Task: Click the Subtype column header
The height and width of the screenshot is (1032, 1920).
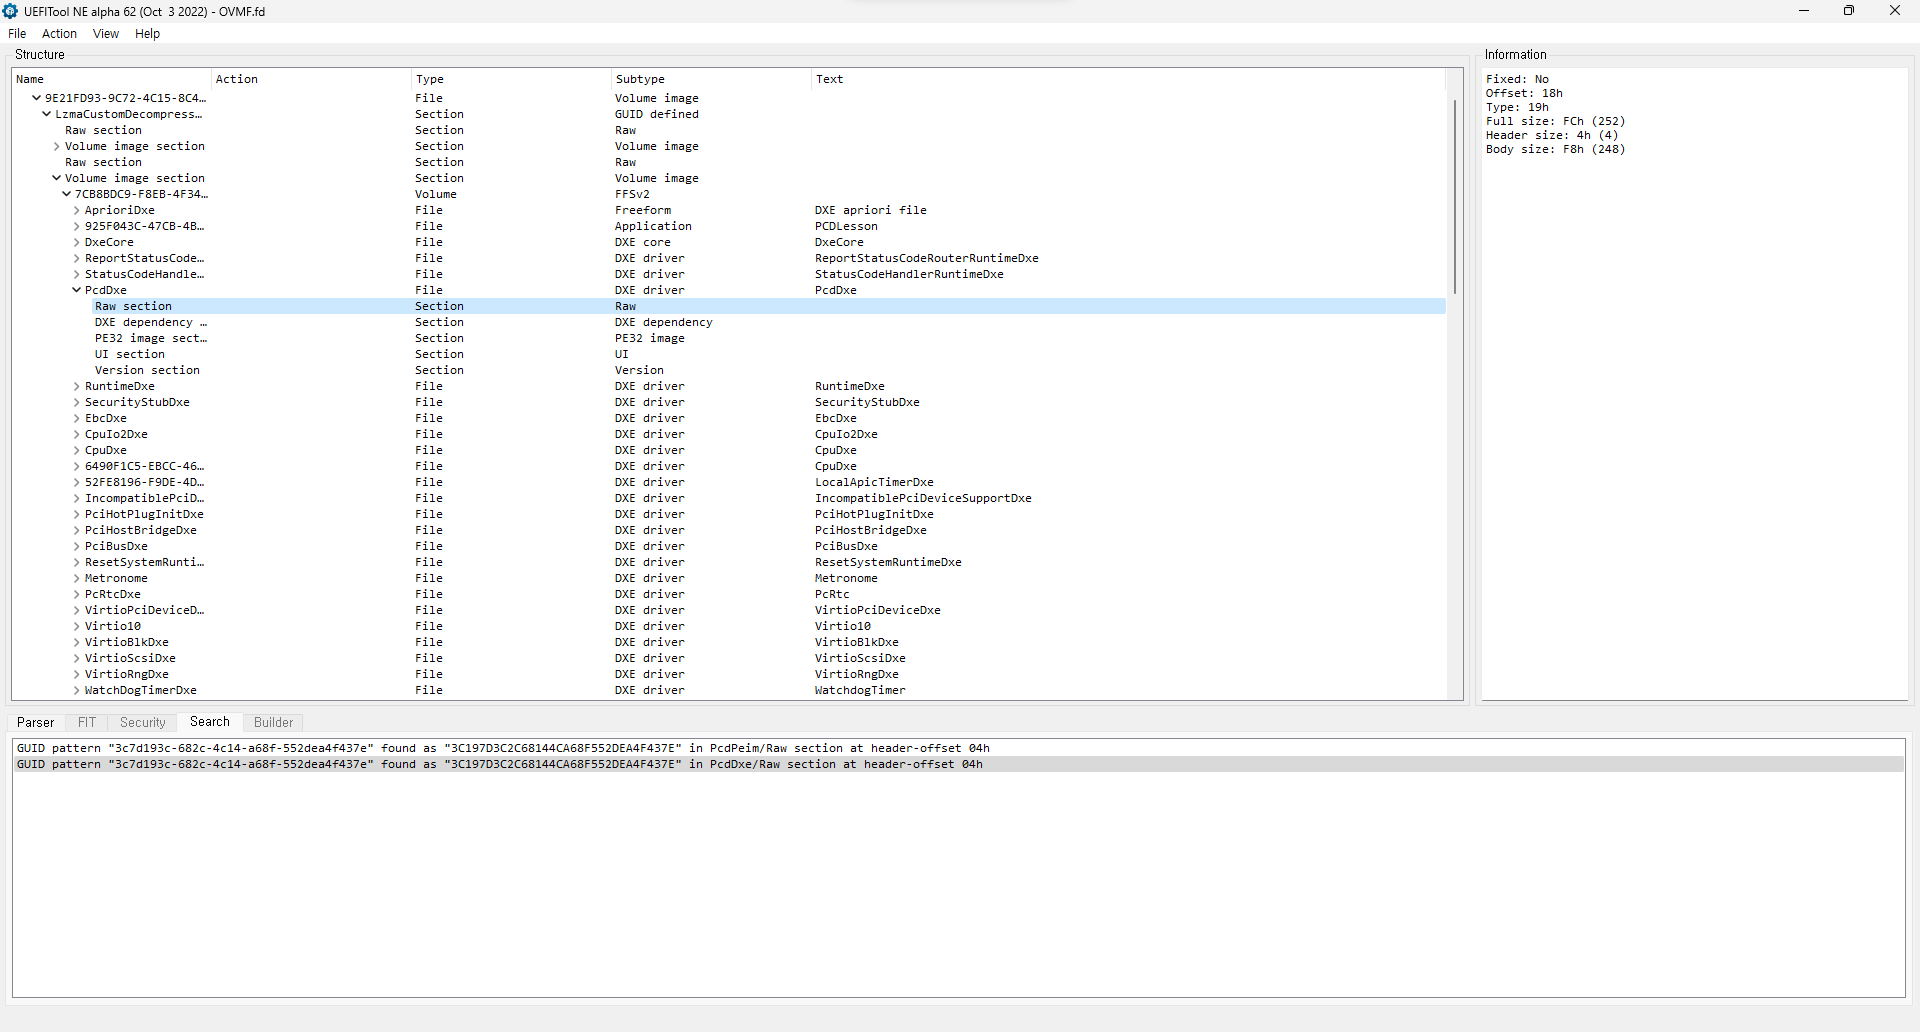Action: point(640,79)
